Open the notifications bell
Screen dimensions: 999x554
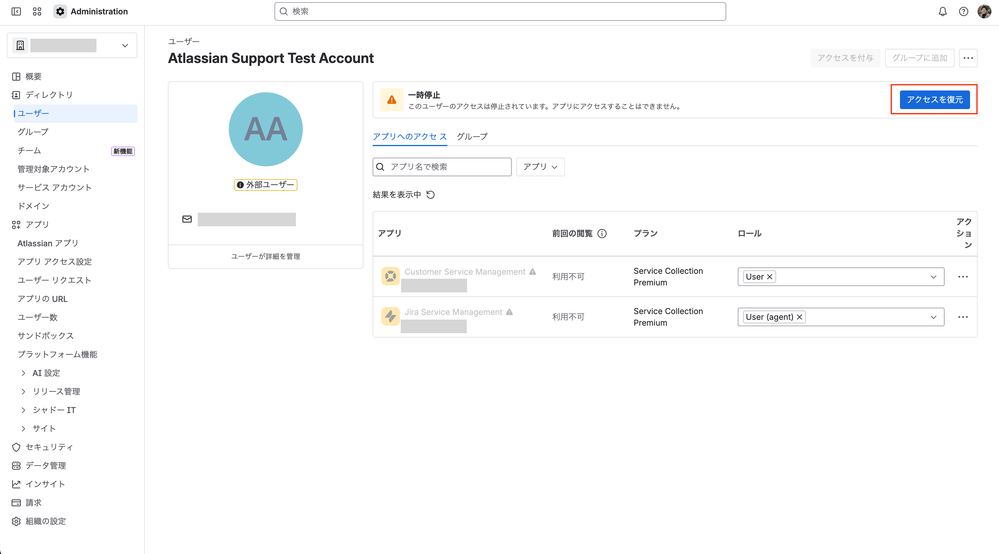coord(943,11)
